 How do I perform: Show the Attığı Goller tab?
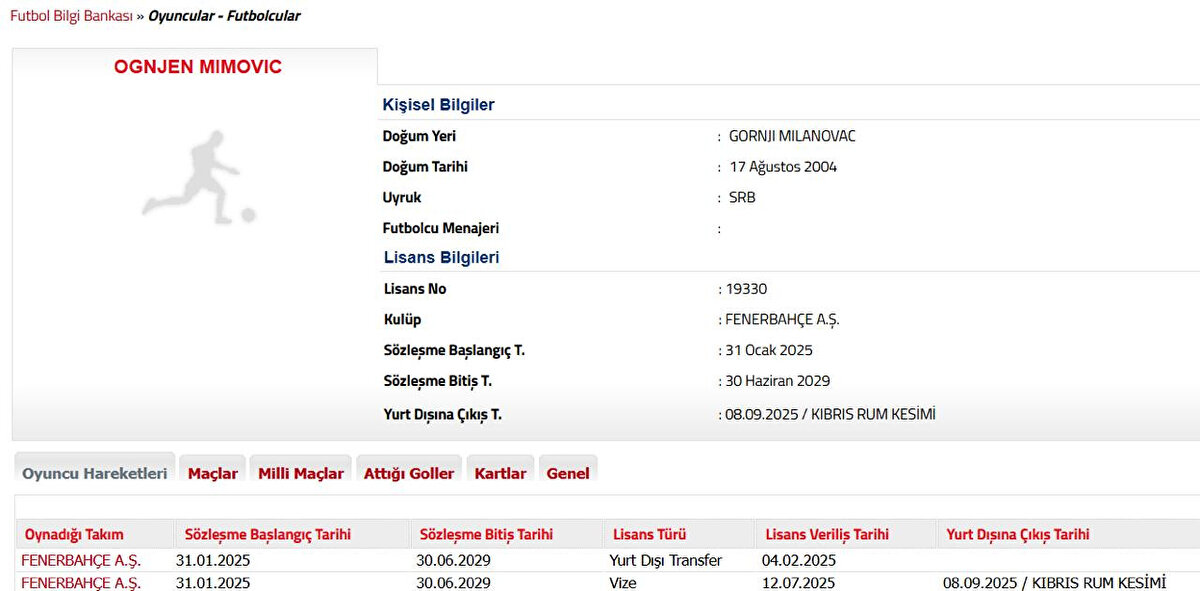click(x=409, y=473)
